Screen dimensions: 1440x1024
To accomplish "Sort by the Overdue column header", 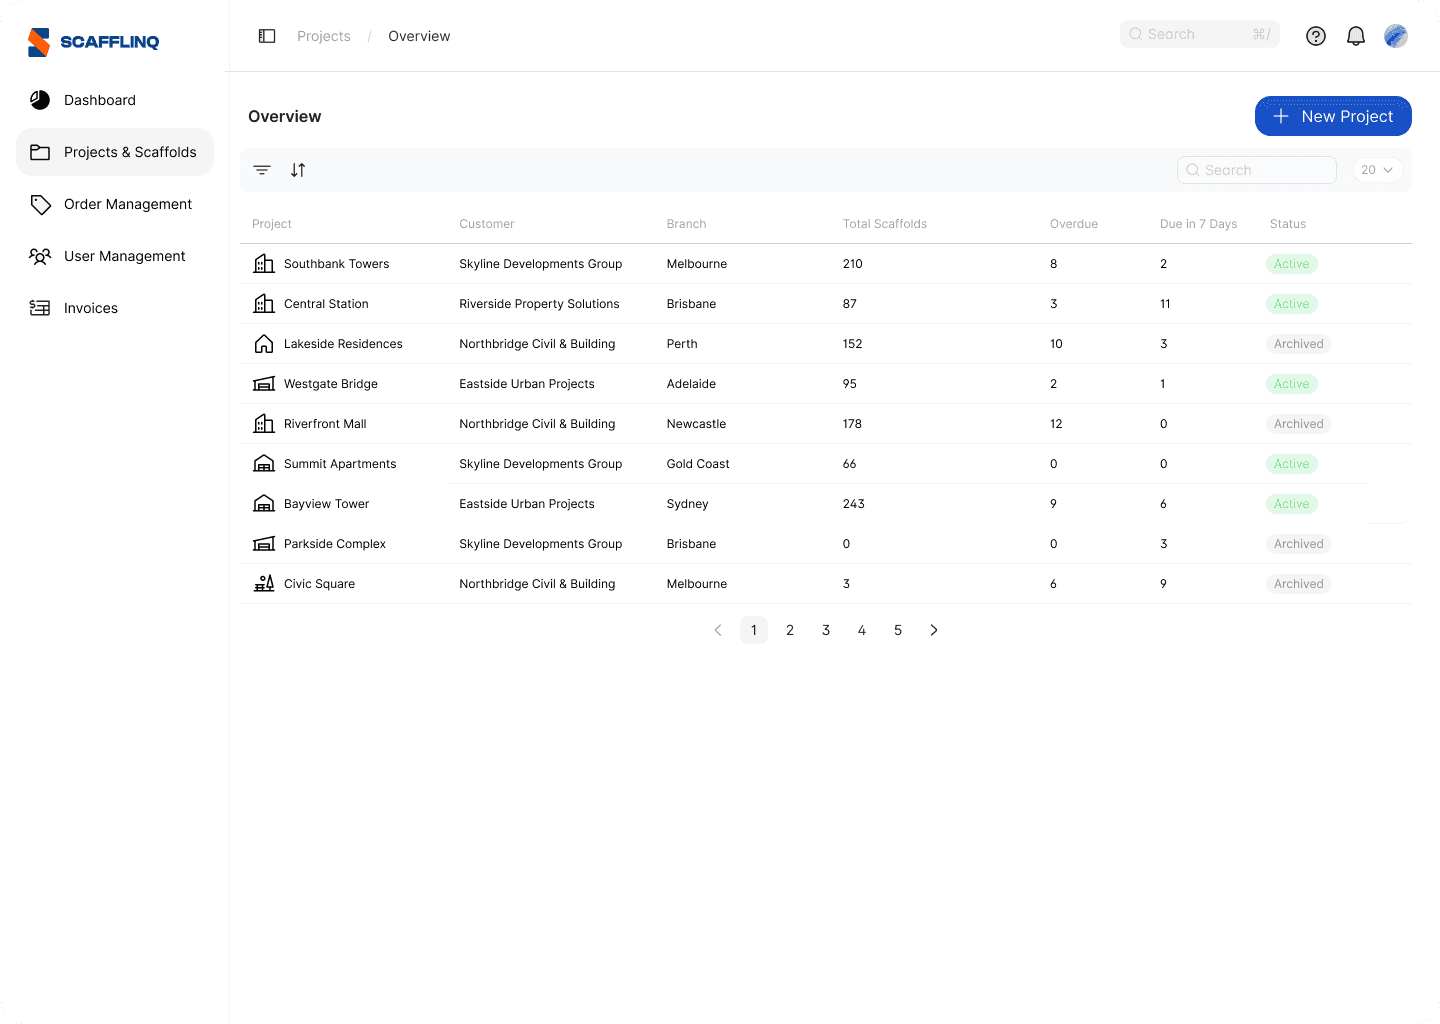I will 1074,224.
